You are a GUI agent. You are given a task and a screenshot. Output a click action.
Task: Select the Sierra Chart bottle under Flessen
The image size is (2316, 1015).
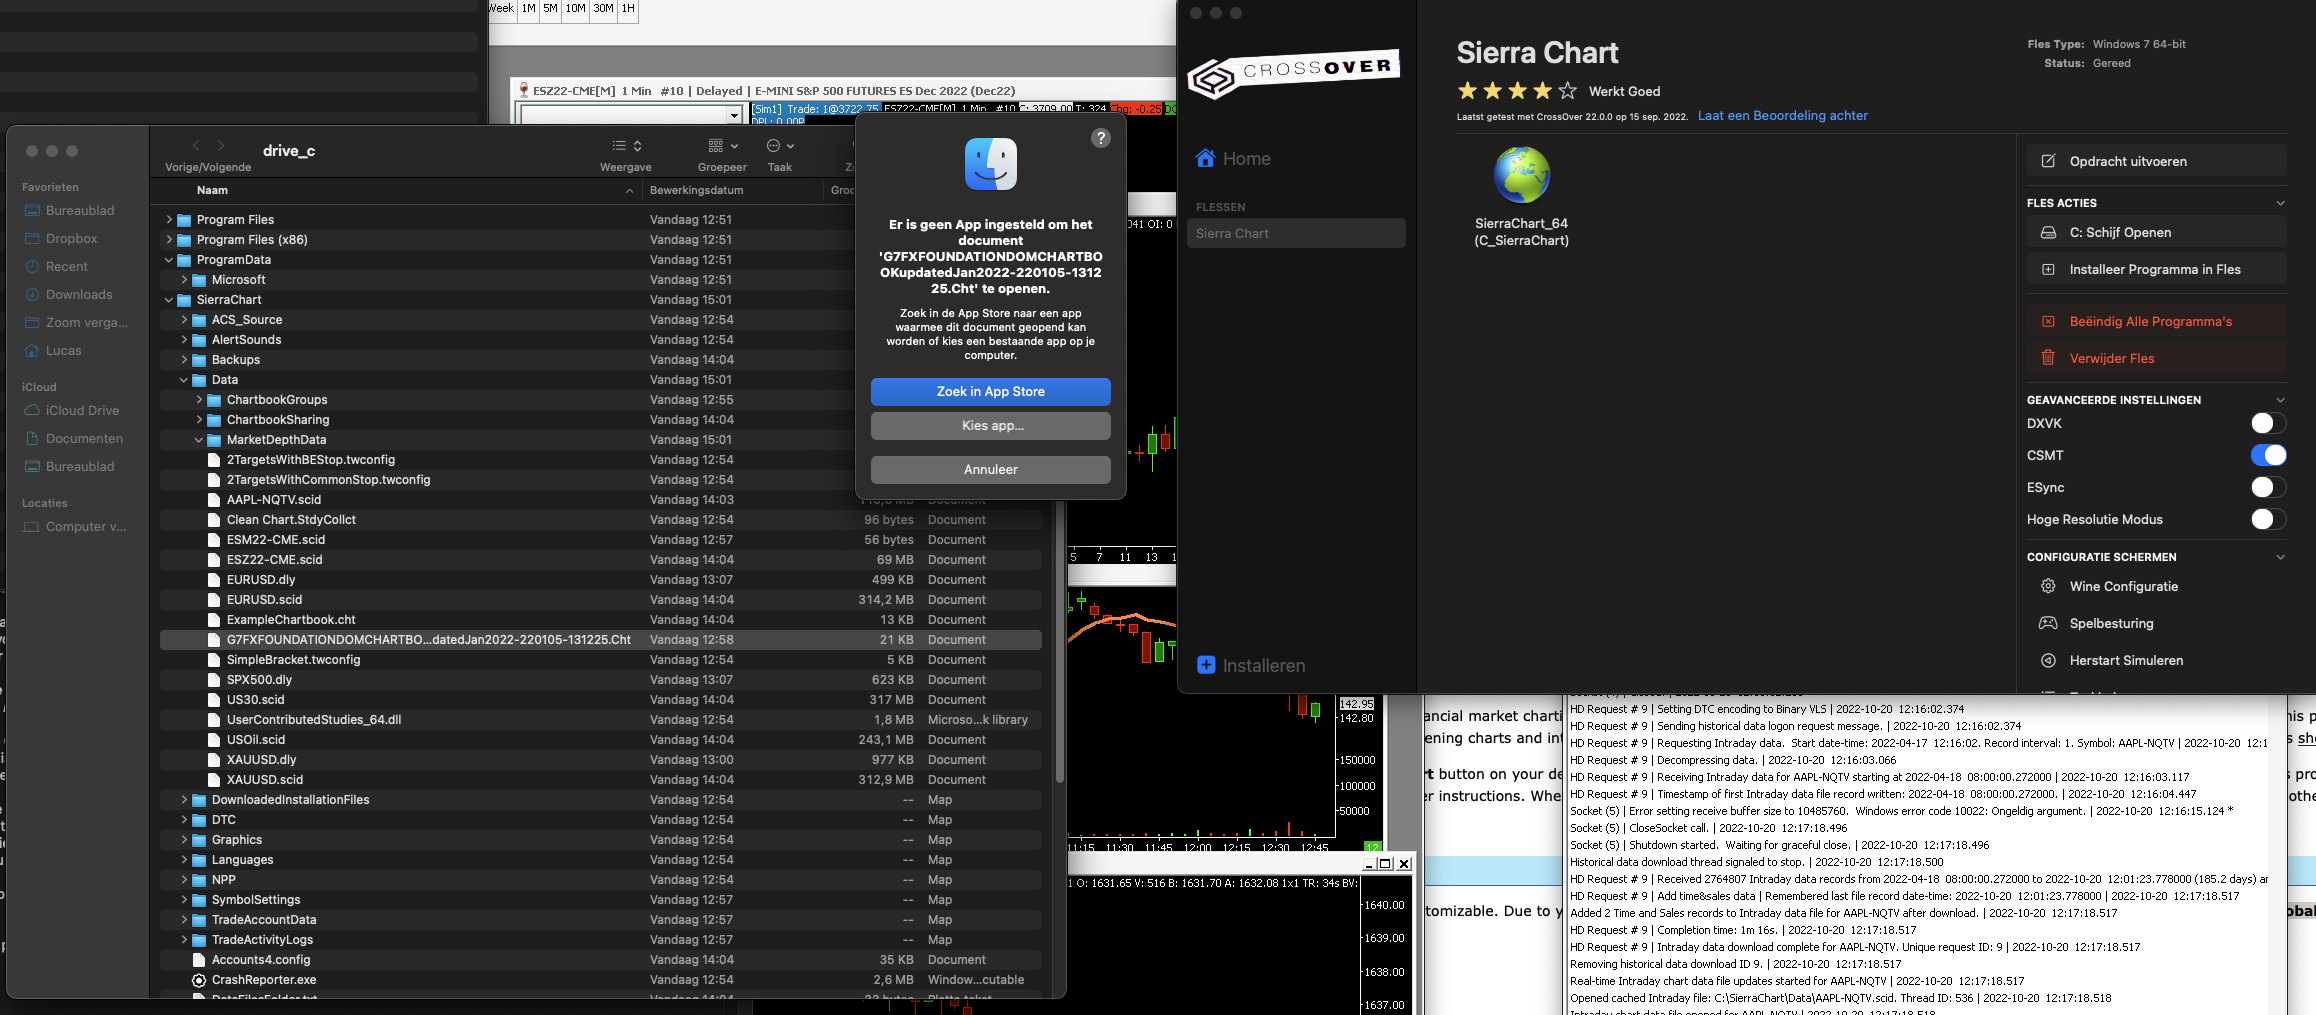click(1296, 233)
